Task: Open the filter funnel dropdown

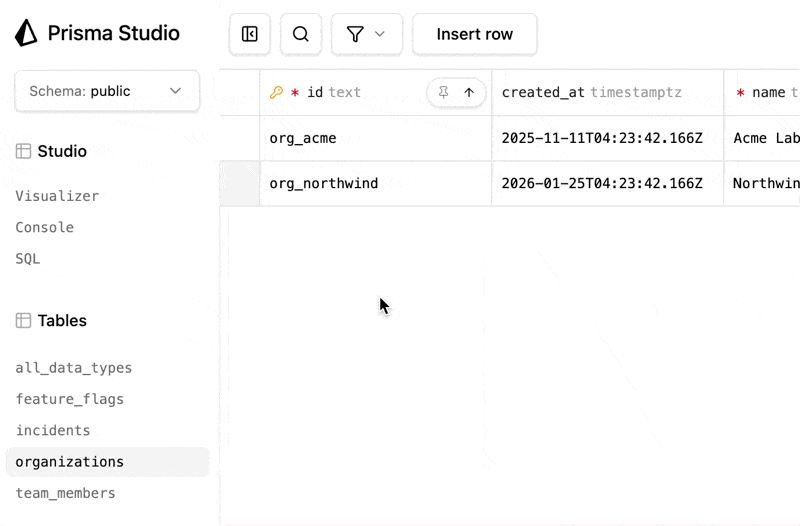Action: point(366,34)
